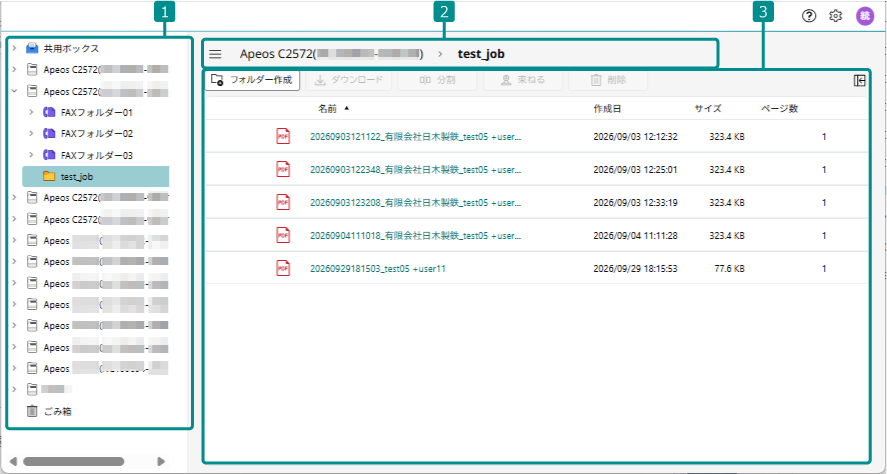Select FAXフォルダー03 in the tree
Viewport: 887px width, 474px height.
click(97, 156)
